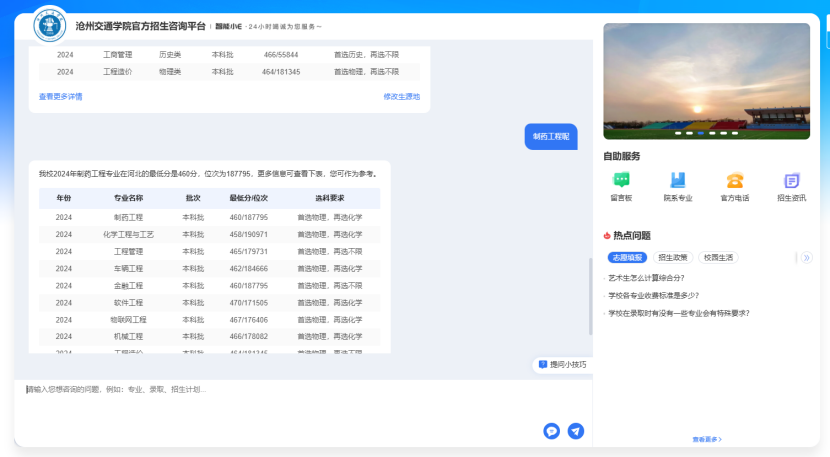Expand hot topic tabs with double-chevron arrow

(806, 258)
